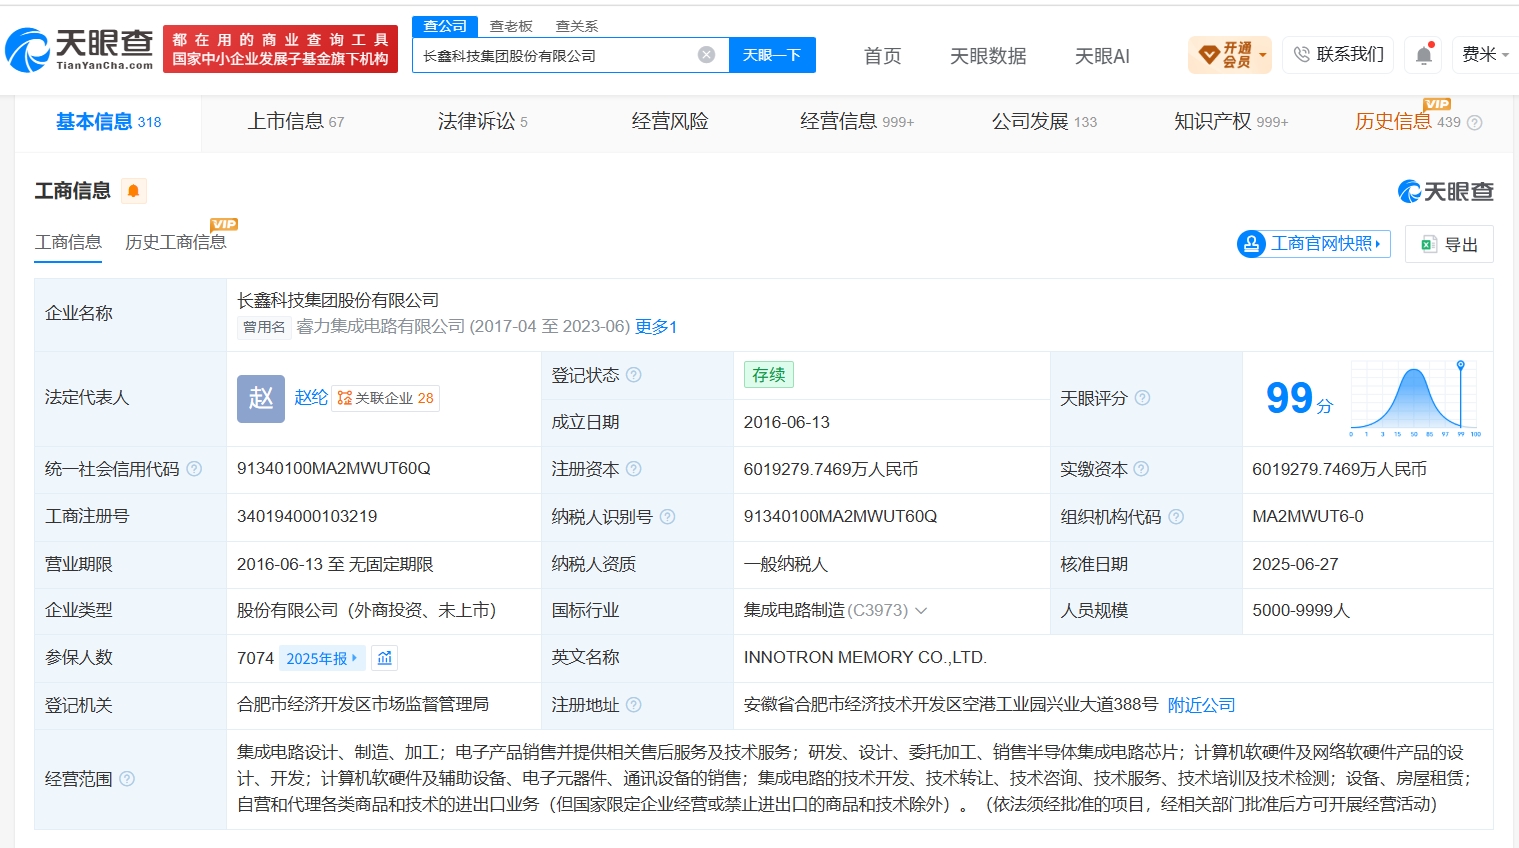Open the chart icon next to 2025年报
This screenshot has width=1519, height=848.
click(x=385, y=658)
